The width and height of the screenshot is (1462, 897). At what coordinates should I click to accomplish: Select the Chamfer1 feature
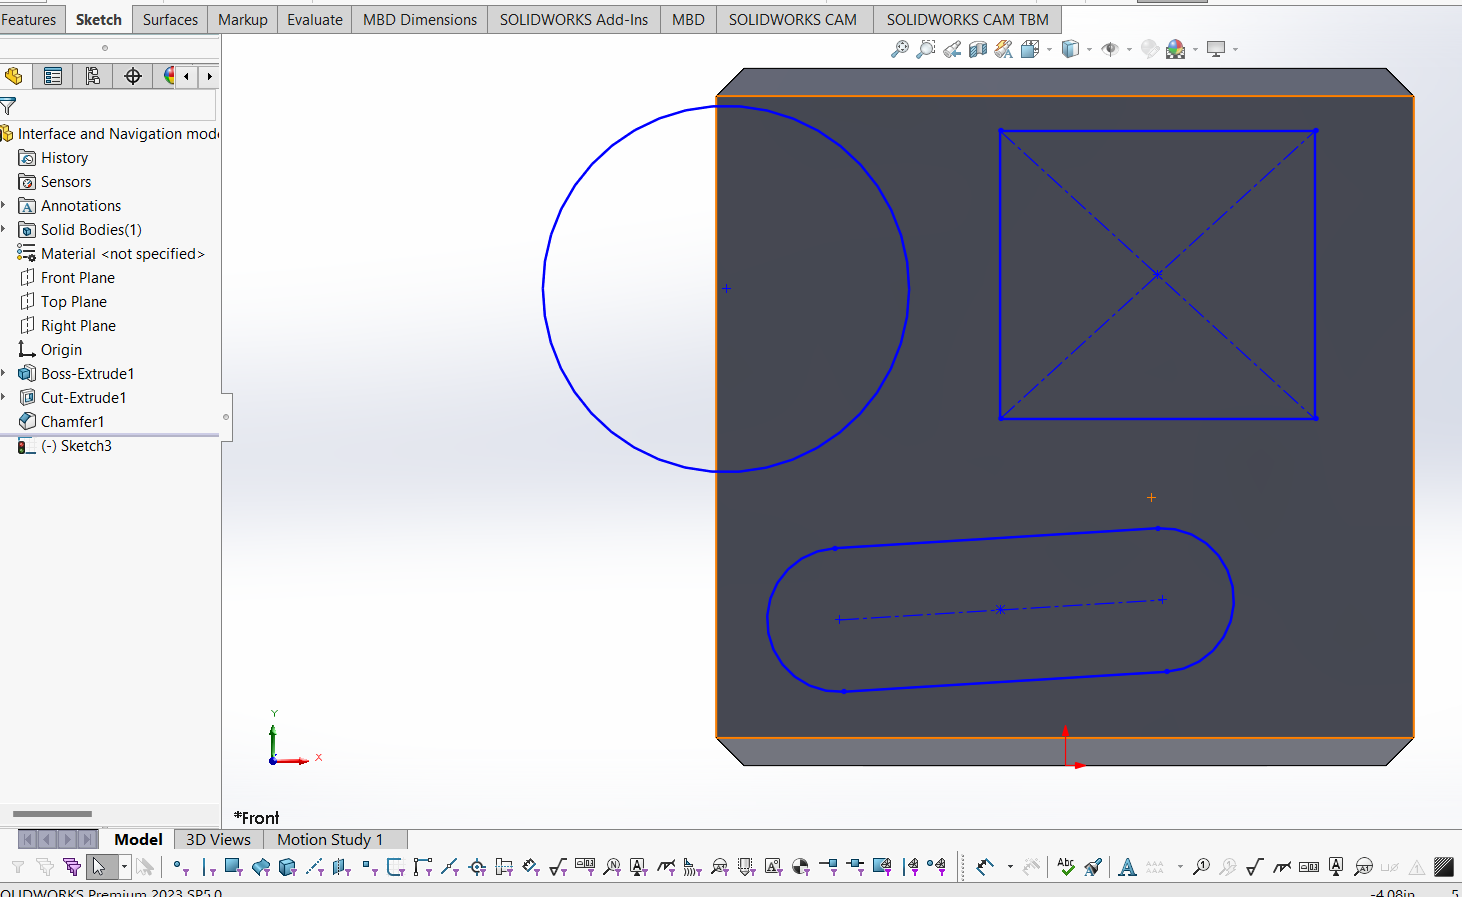coord(62,422)
